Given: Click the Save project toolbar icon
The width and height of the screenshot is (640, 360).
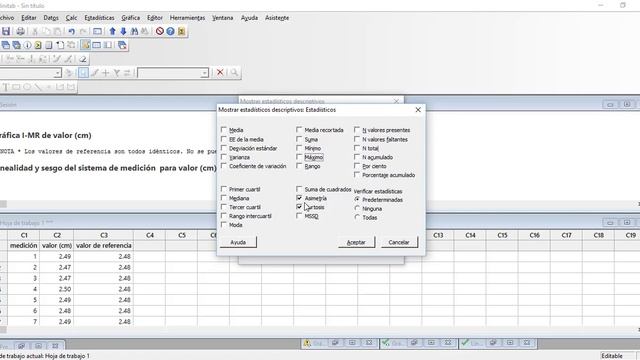Looking at the screenshot, I should [x=6, y=31].
